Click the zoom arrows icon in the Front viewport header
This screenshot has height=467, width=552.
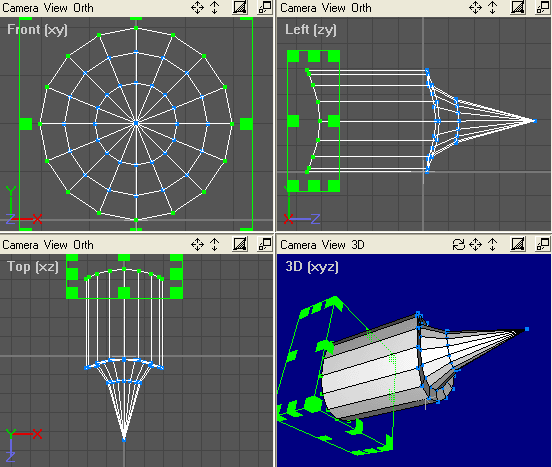tap(214, 7)
